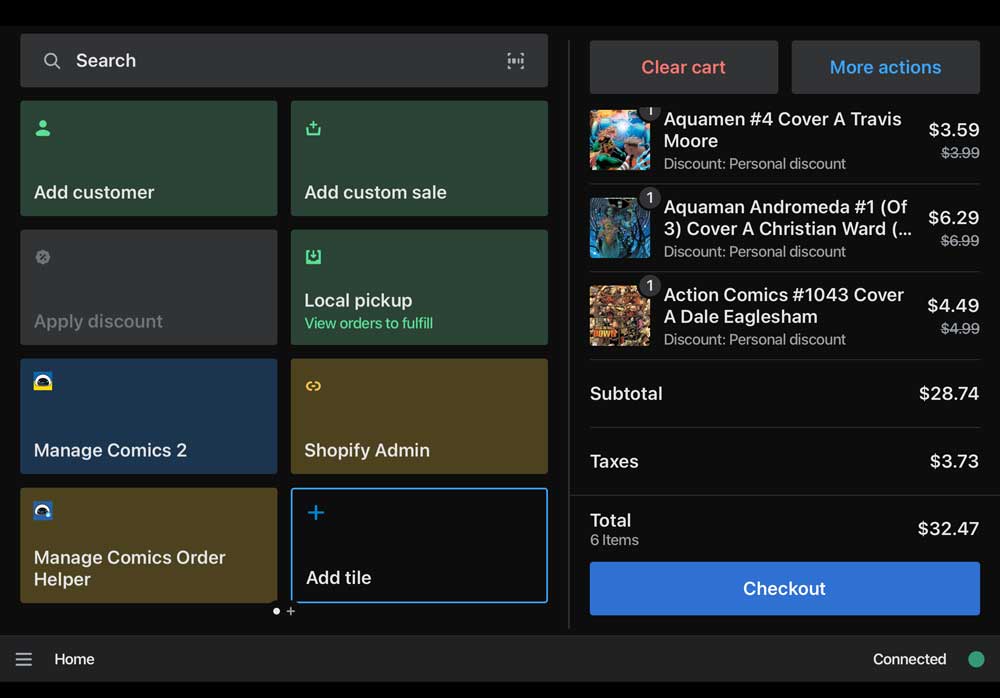This screenshot has width=1000, height=698.
Task: Clear the cart
Action: tap(684, 67)
